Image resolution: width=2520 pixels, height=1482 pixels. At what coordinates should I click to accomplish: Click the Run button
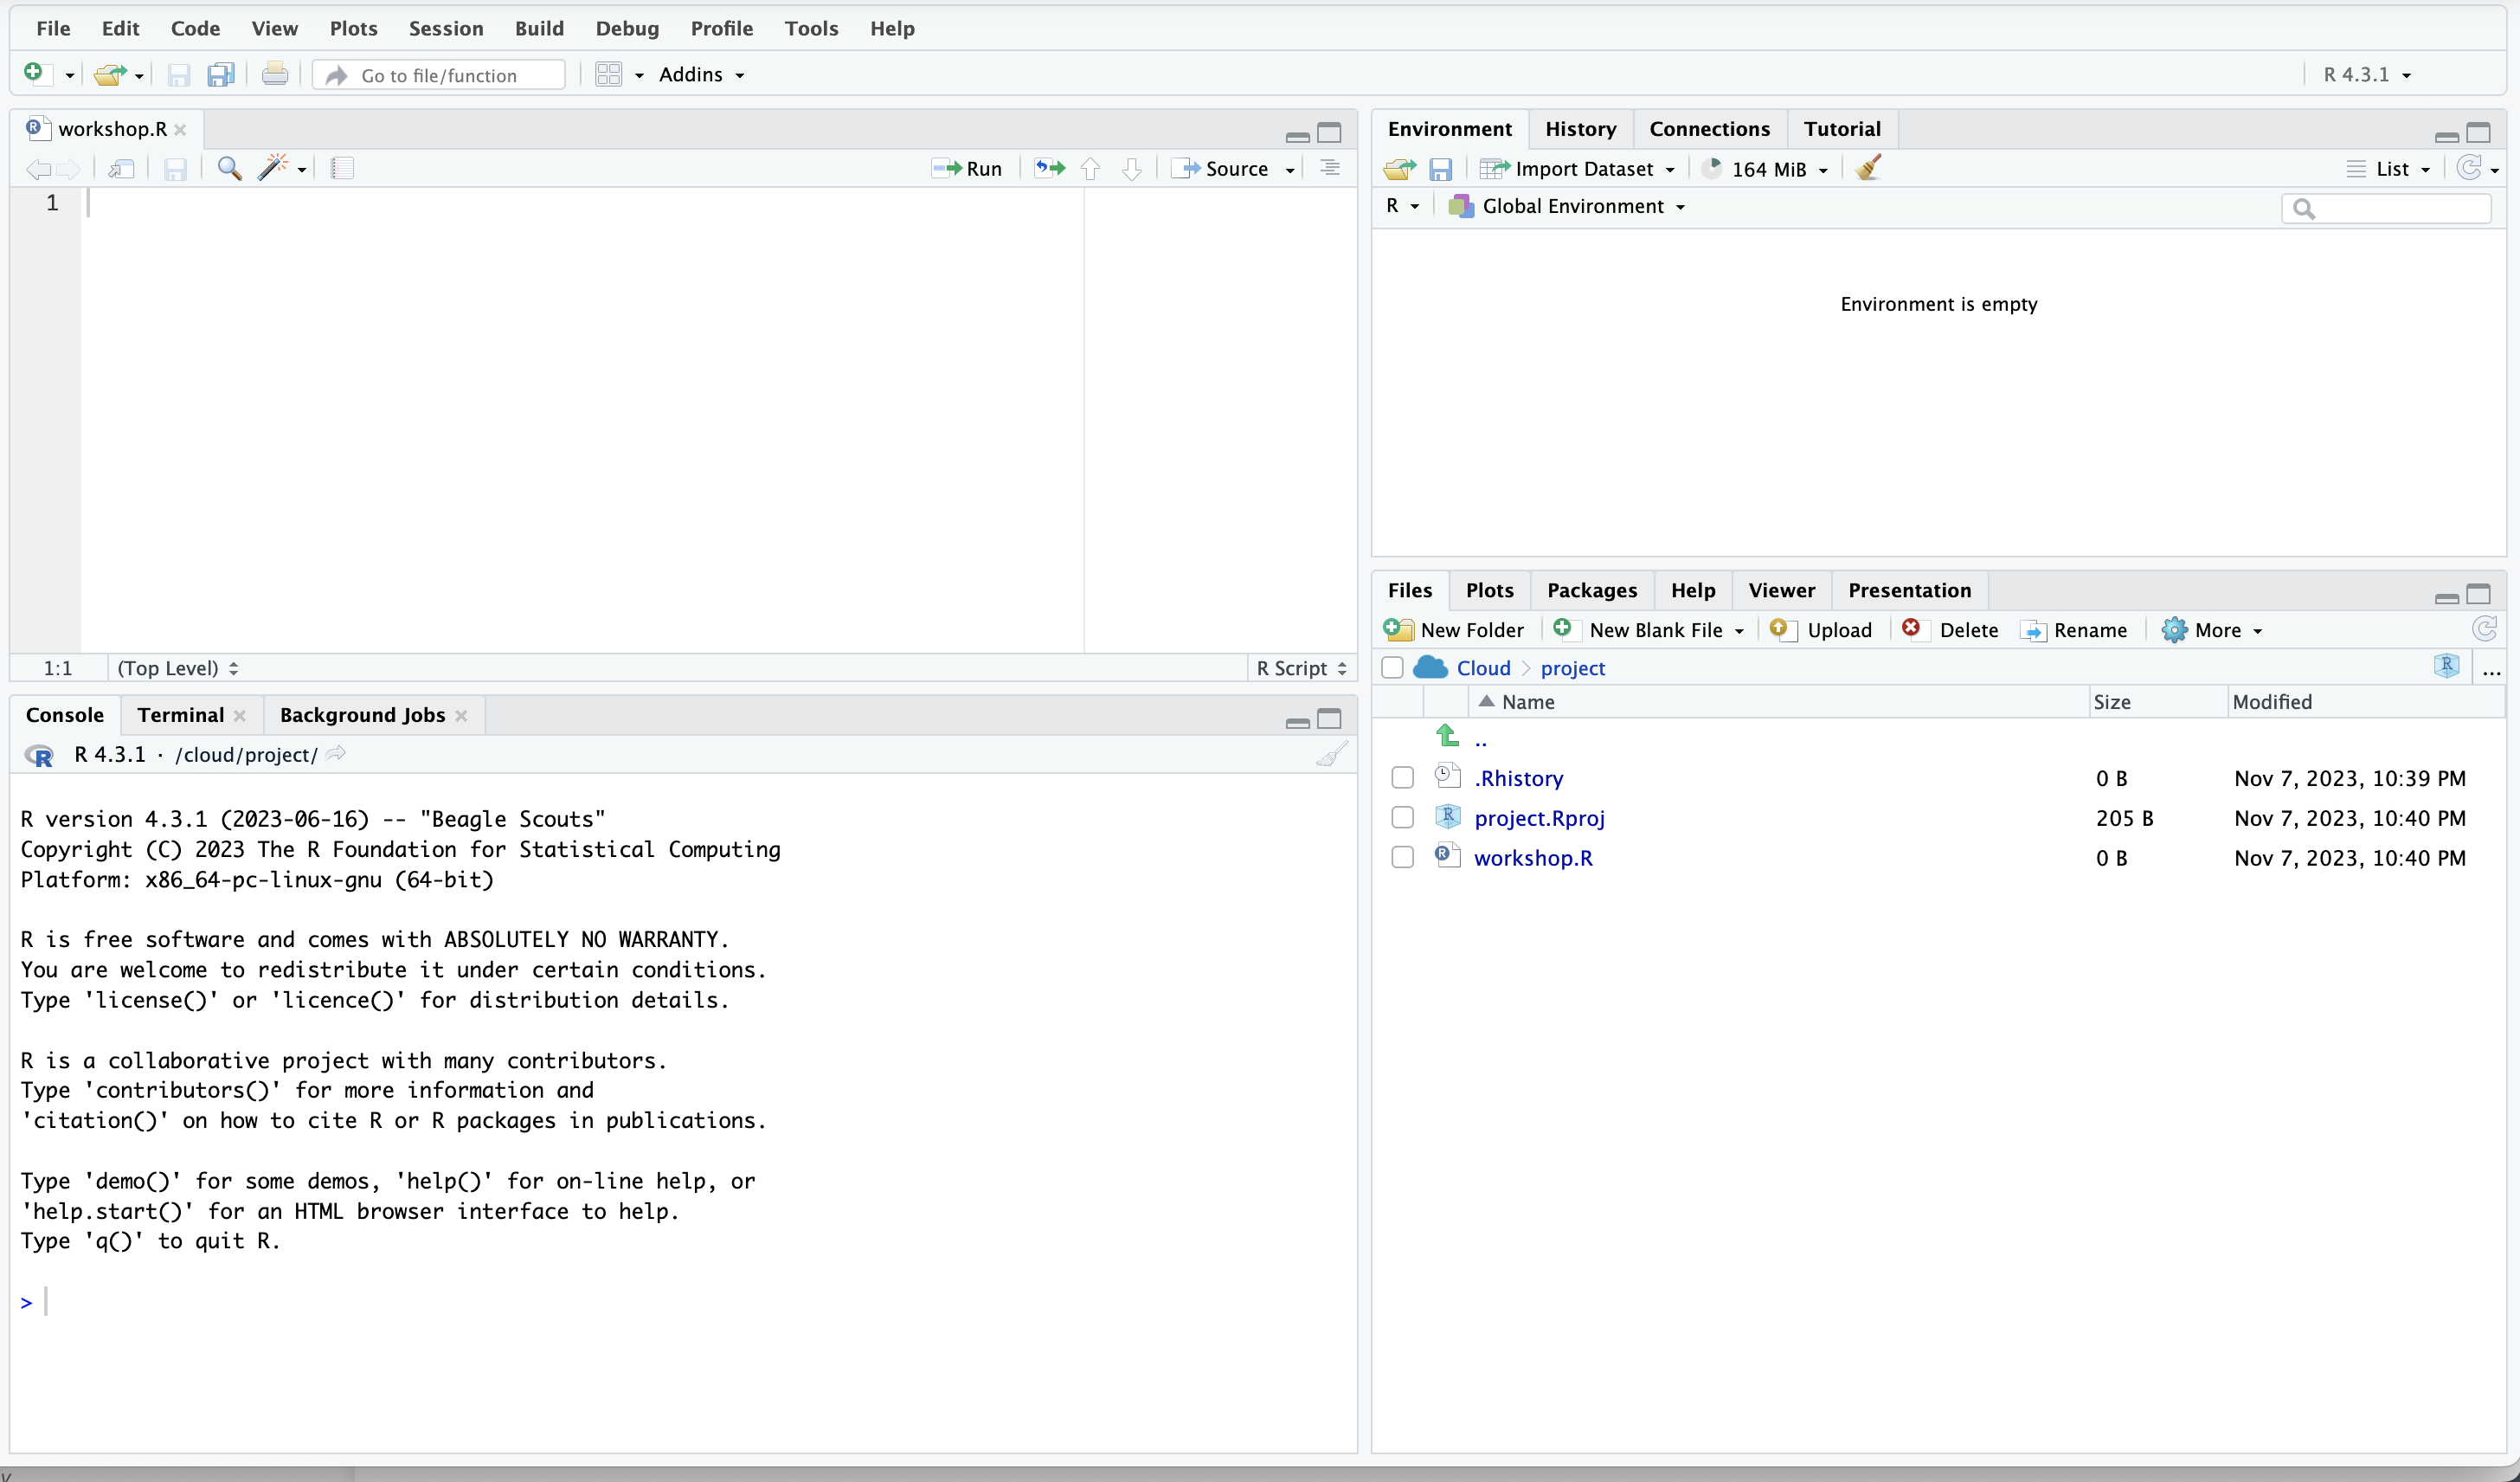point(967,168)
